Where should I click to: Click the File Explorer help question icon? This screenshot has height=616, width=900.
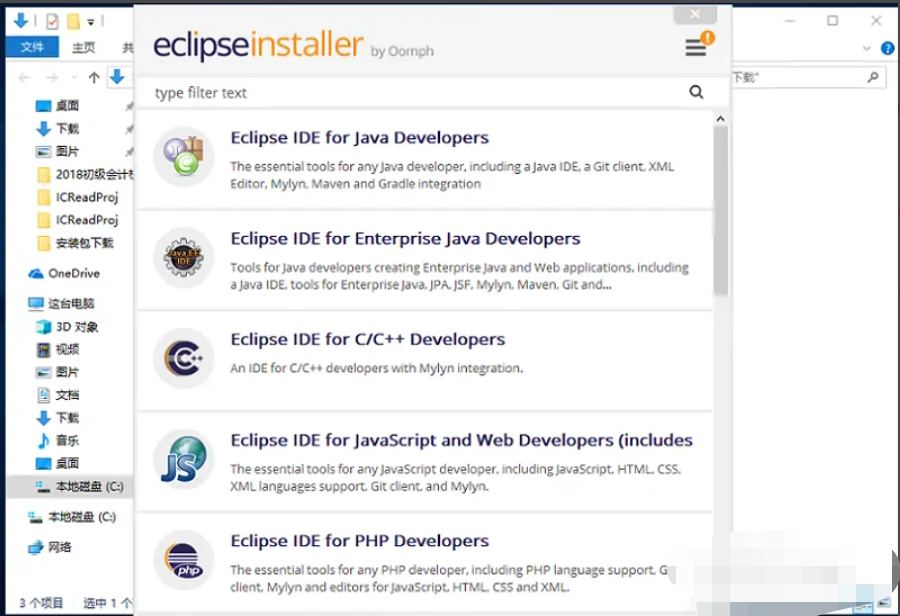pyautogui.click(x=887, y=48)
